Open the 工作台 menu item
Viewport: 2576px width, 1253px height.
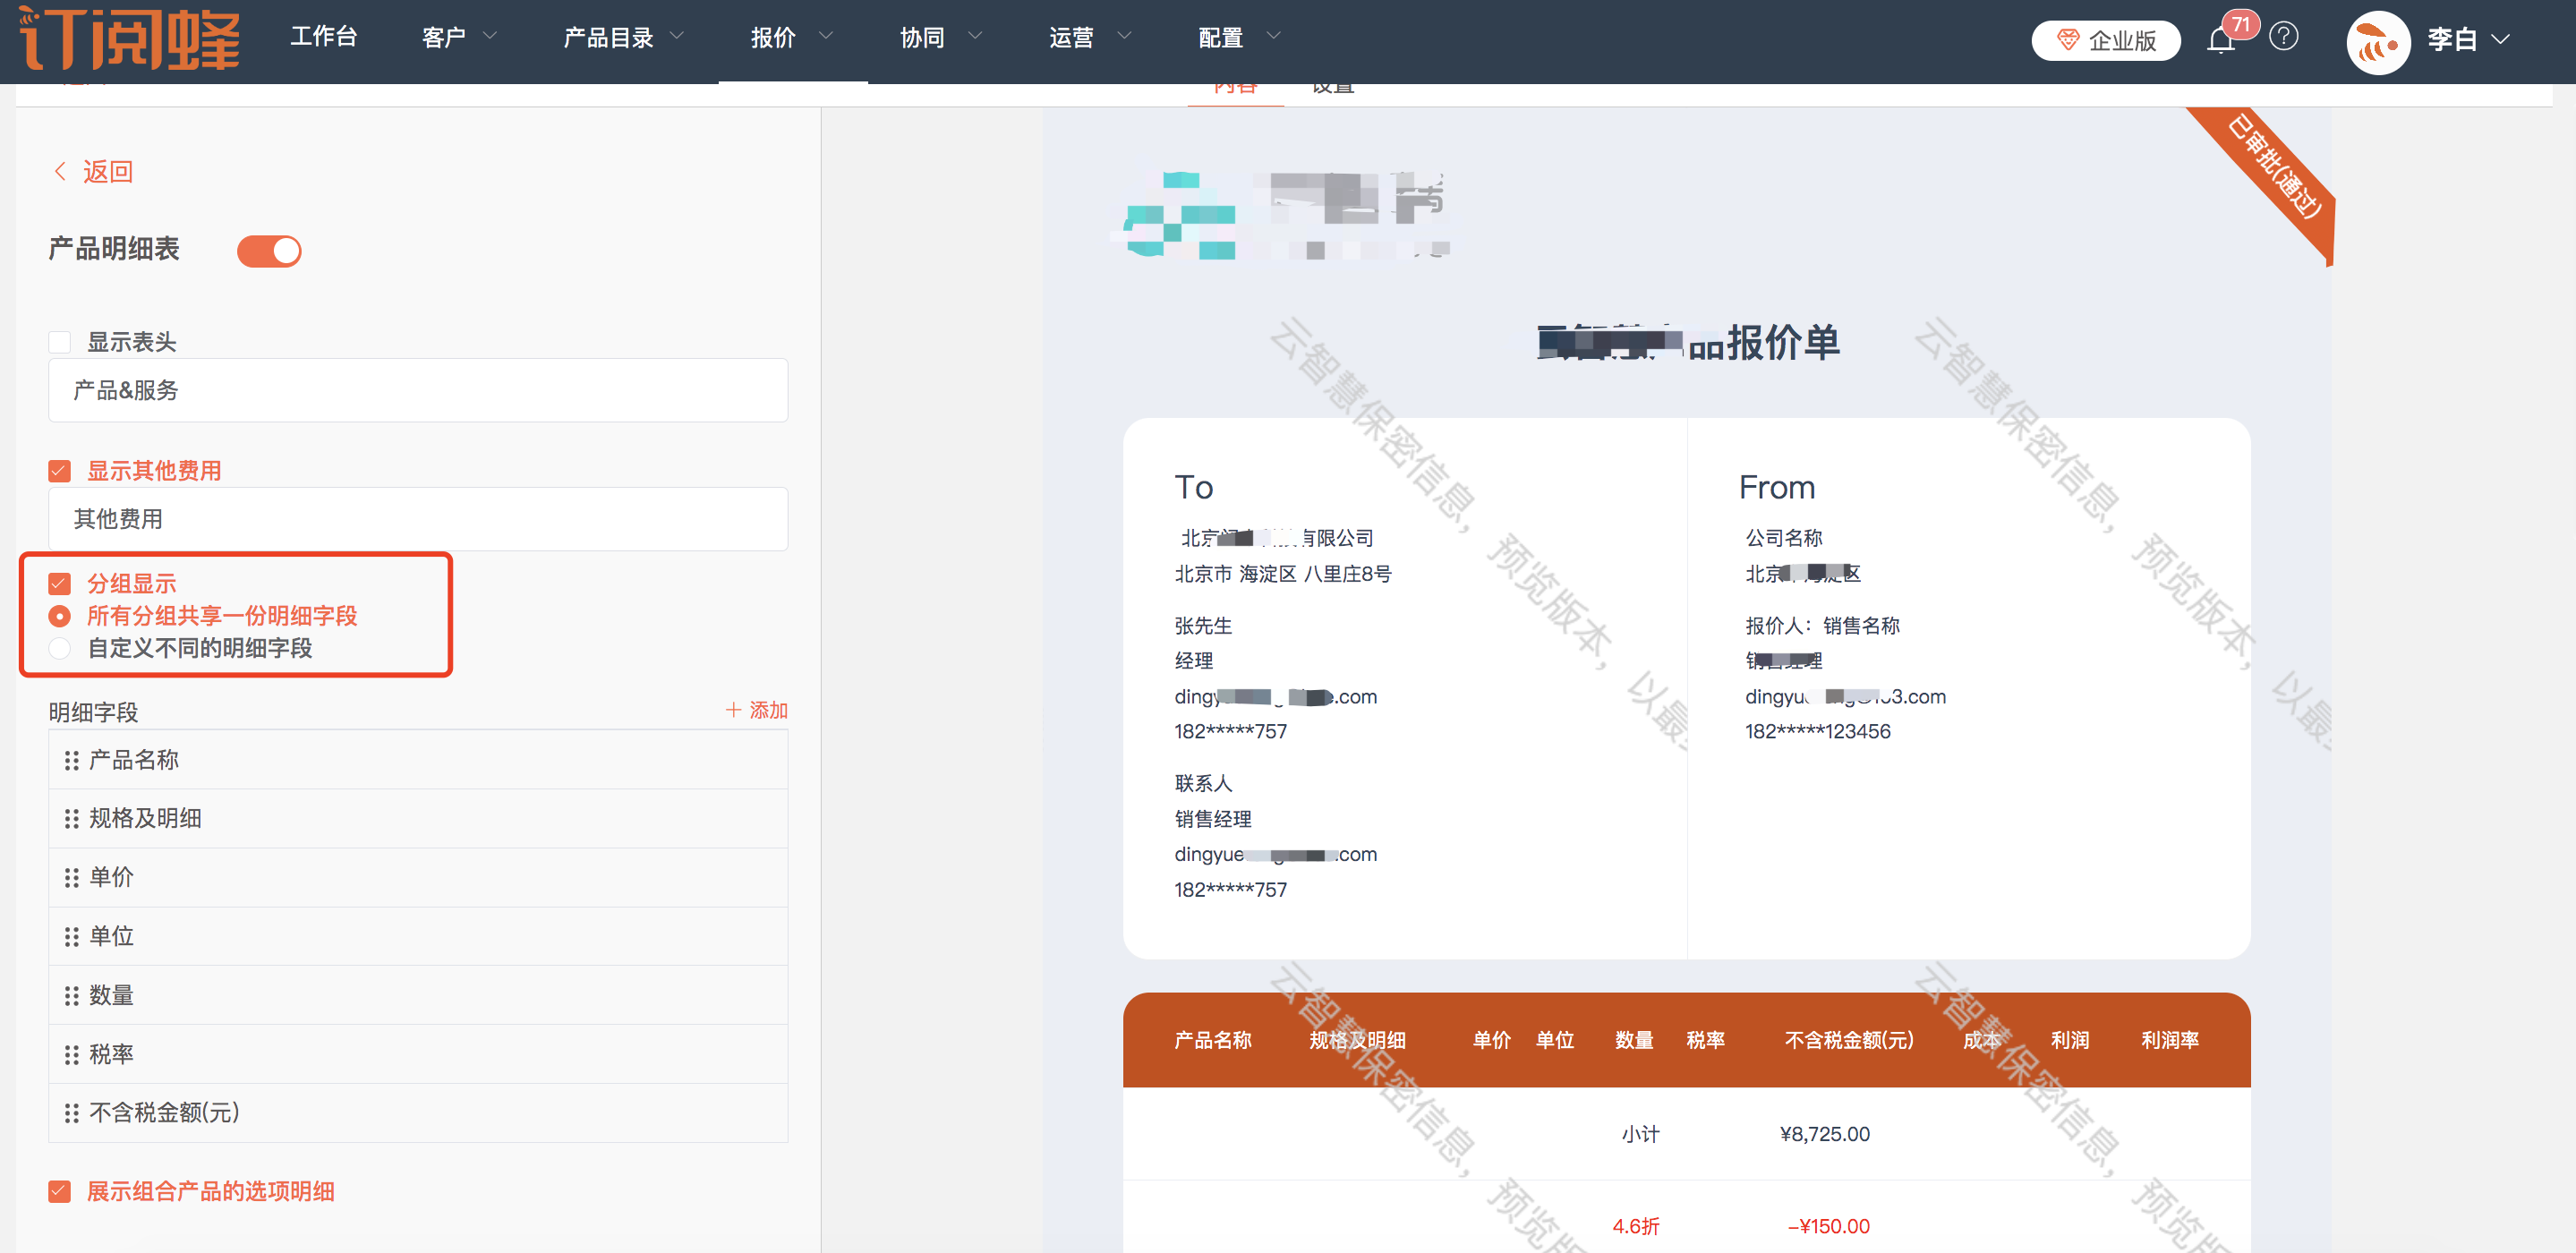pos(323,38)
